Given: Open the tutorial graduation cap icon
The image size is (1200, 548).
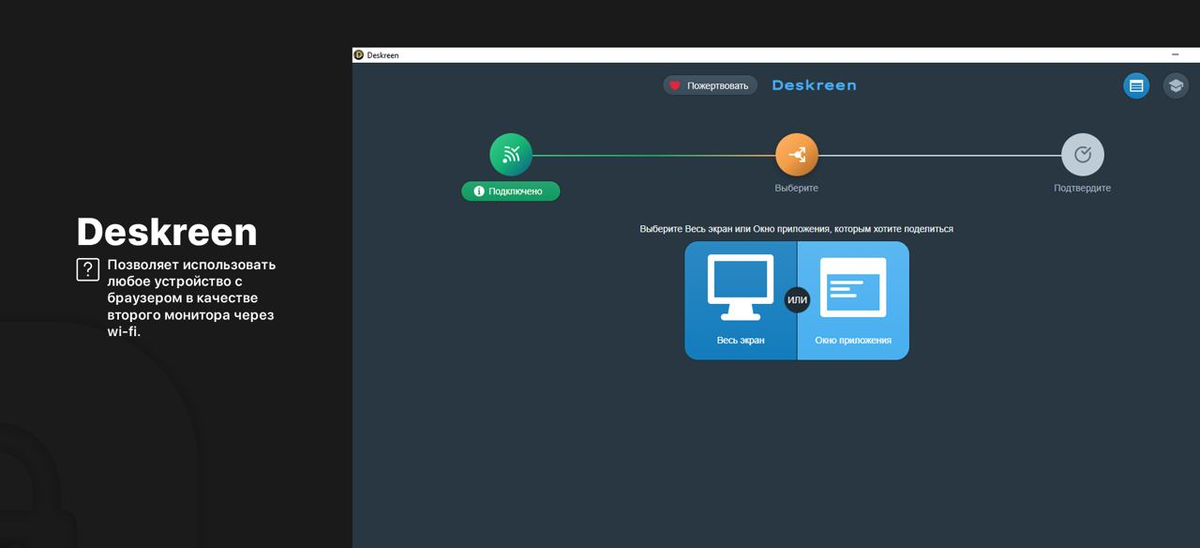Looking at the screenshot, I should tap(1176, 86).
